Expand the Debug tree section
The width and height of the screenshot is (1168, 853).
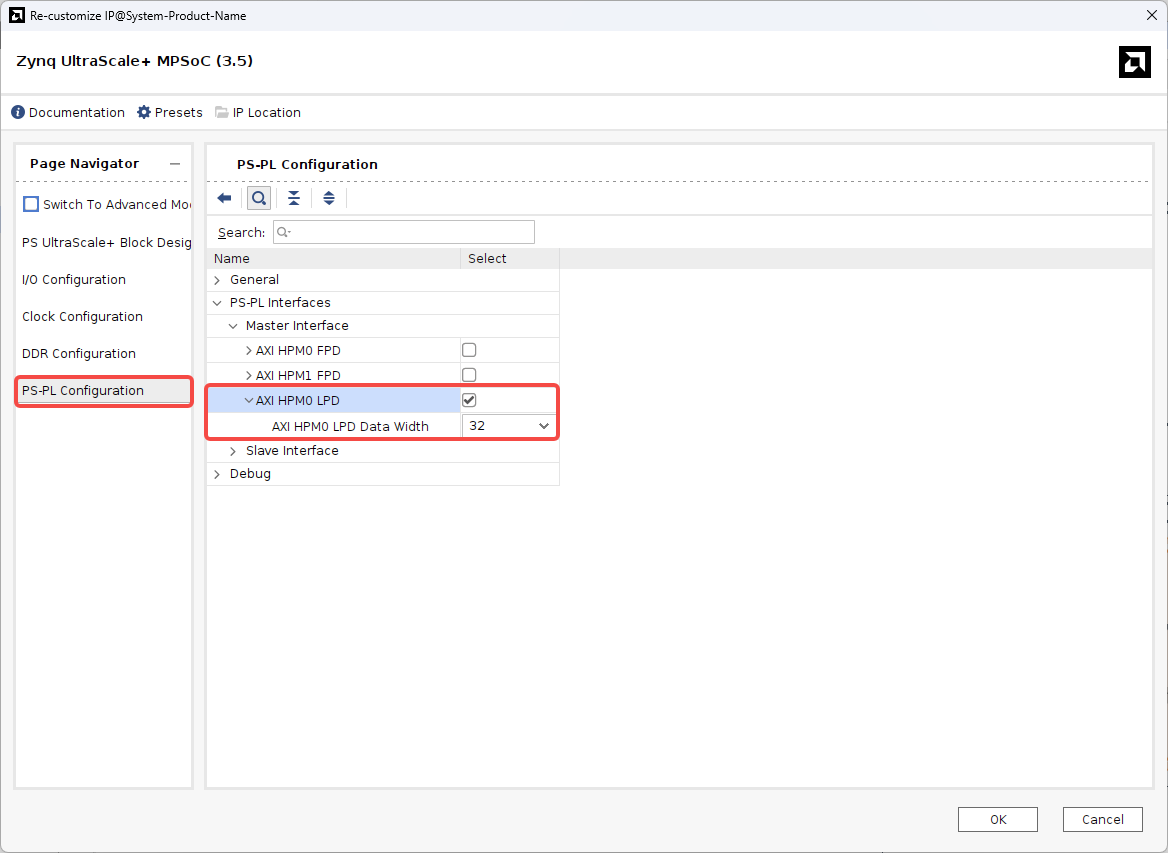point(217,474)
